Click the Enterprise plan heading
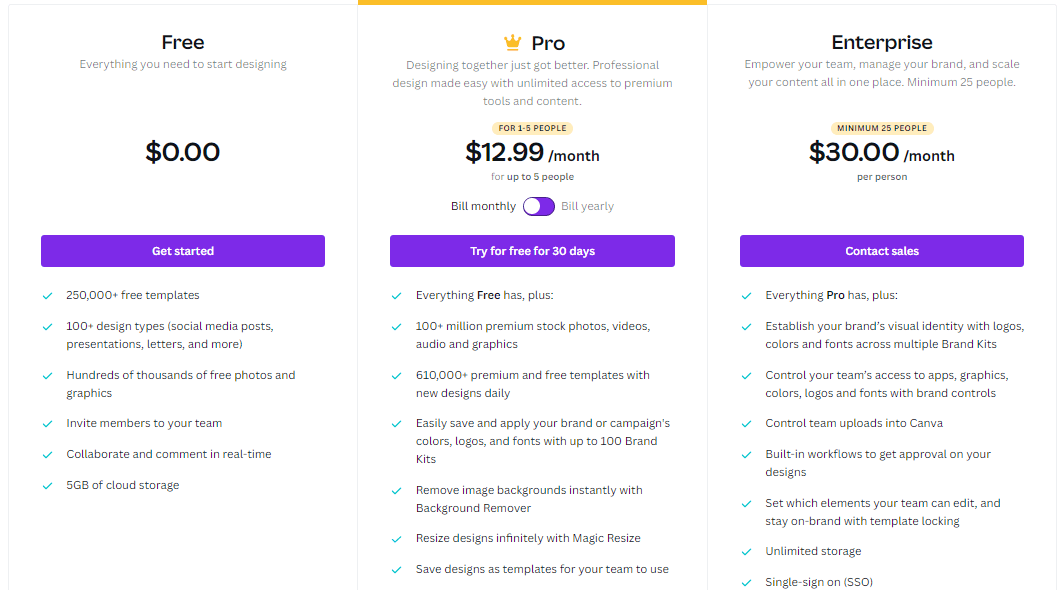This screenshot has width=1060, height=590. pyautogui.click(x=882, y=42)
